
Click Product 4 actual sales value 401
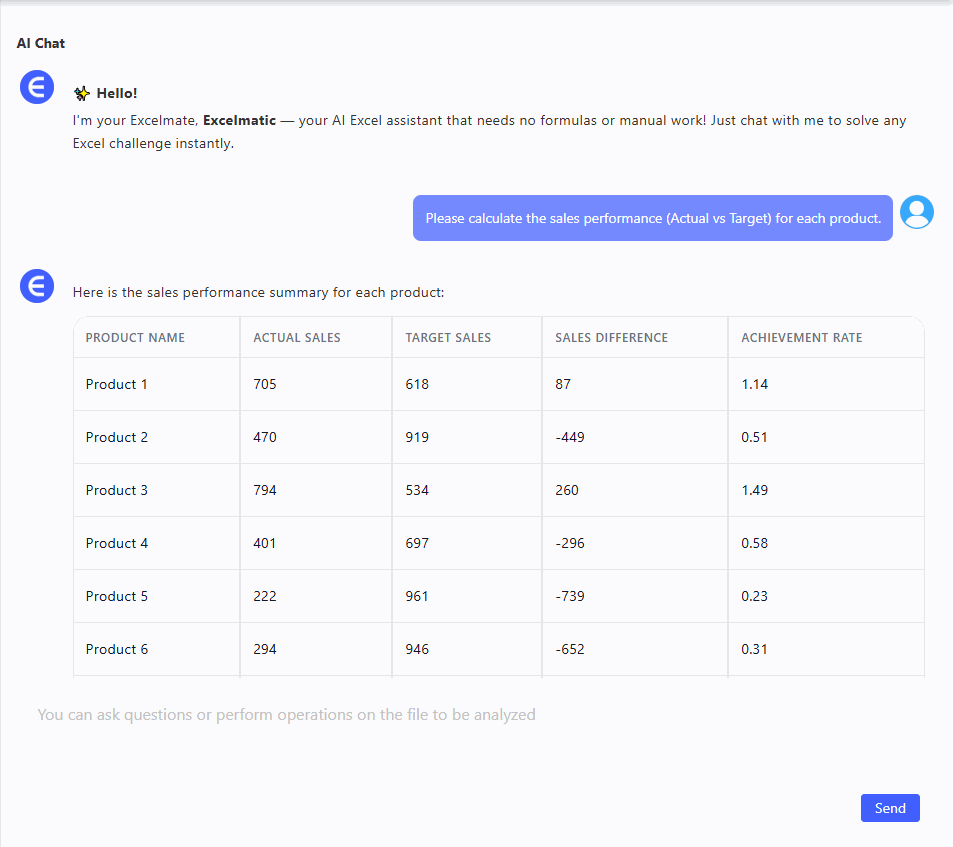pyautogui.click(x=265, y=543)
